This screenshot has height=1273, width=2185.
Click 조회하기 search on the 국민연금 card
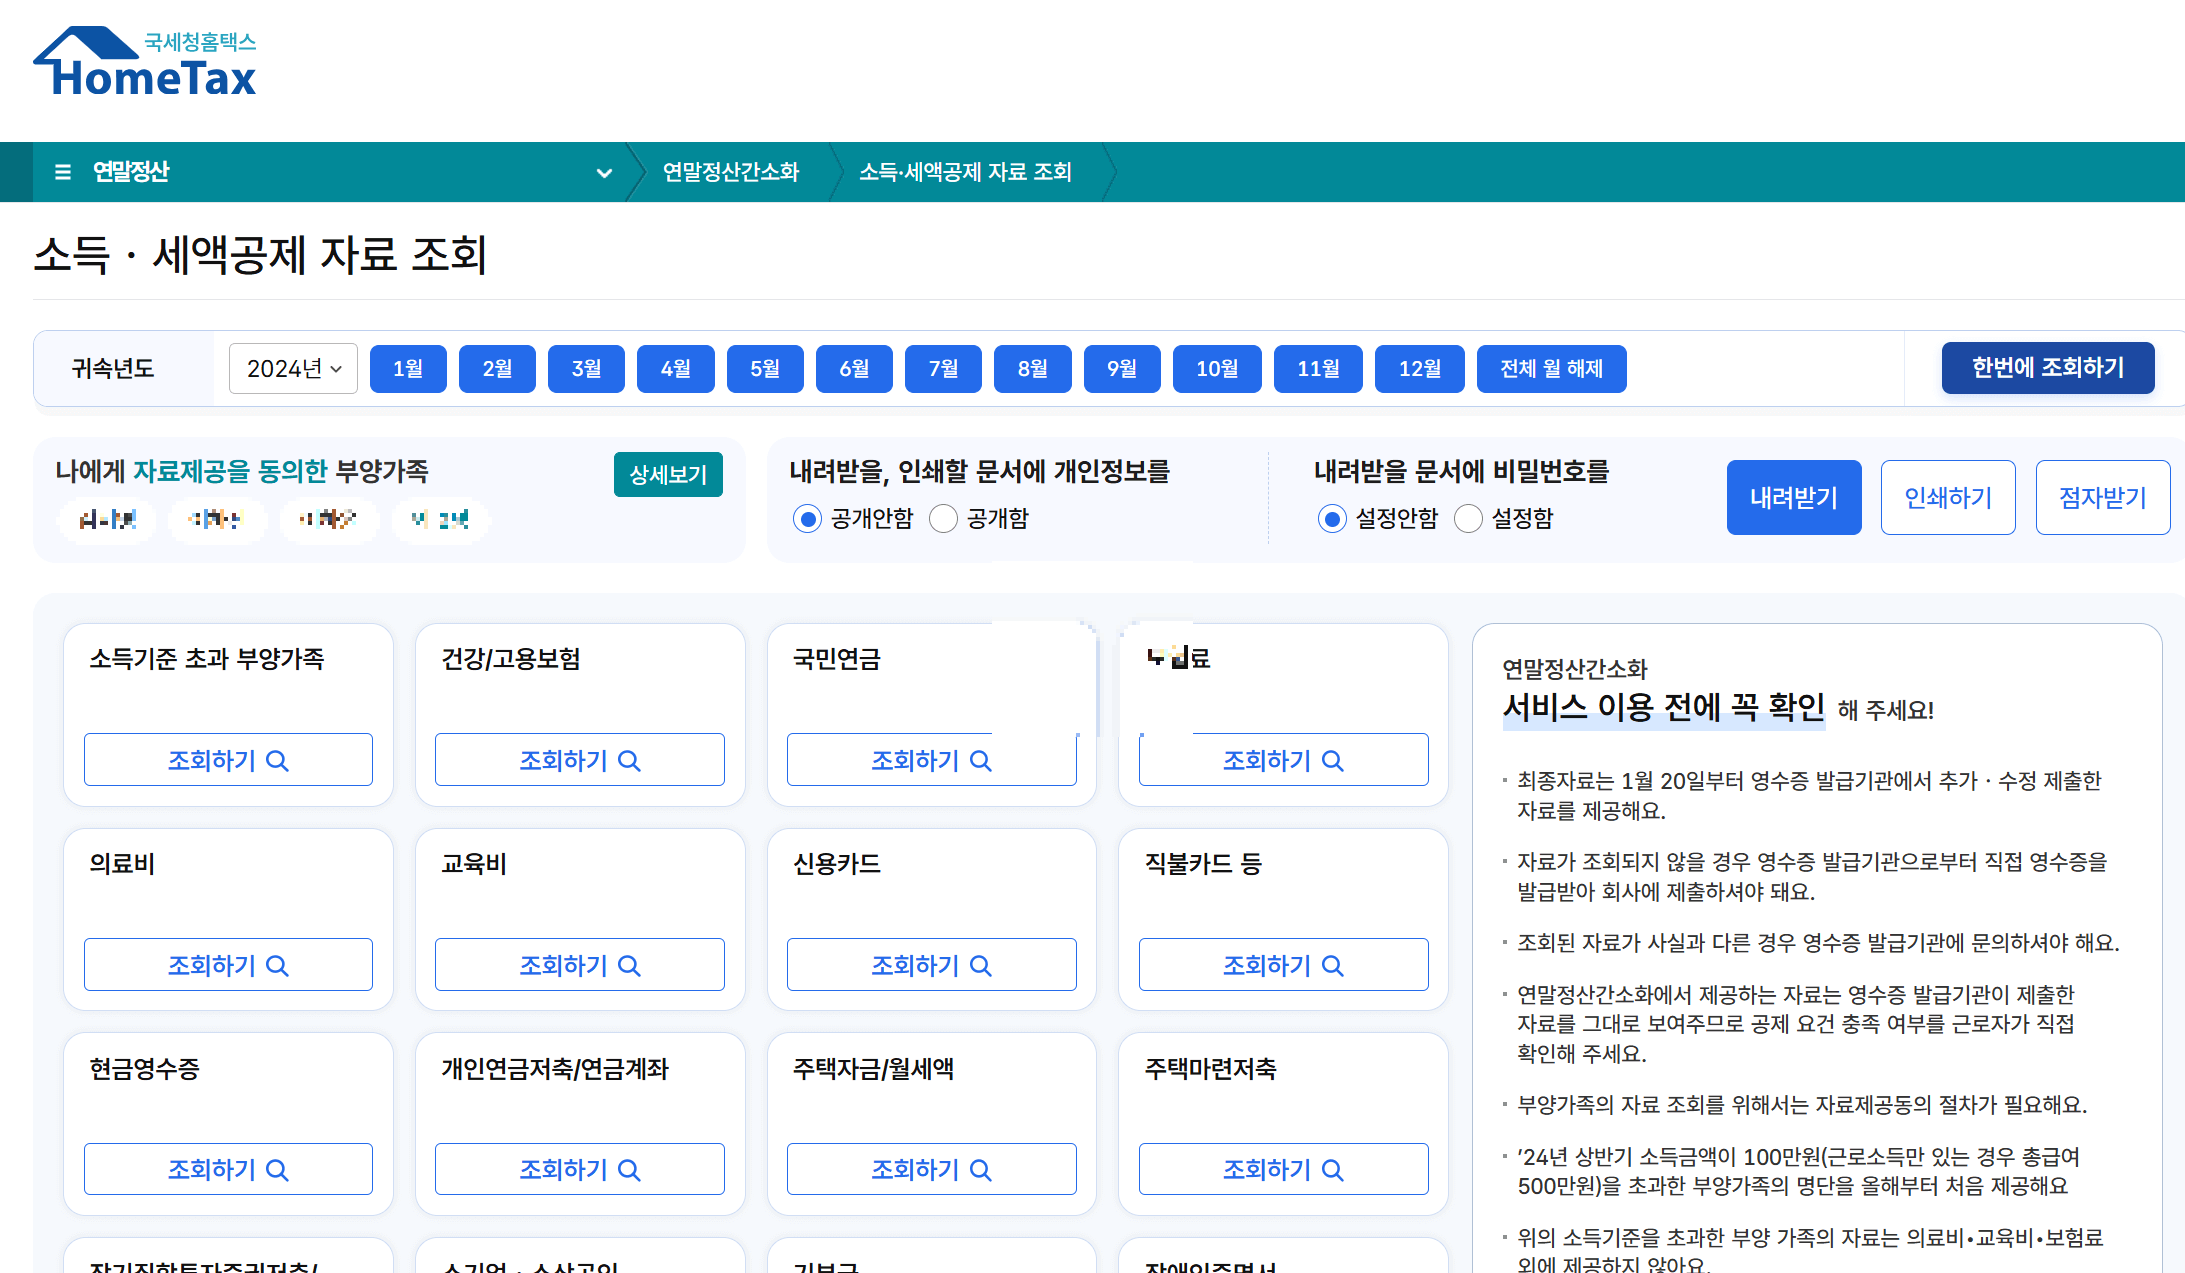coord(931,759)
